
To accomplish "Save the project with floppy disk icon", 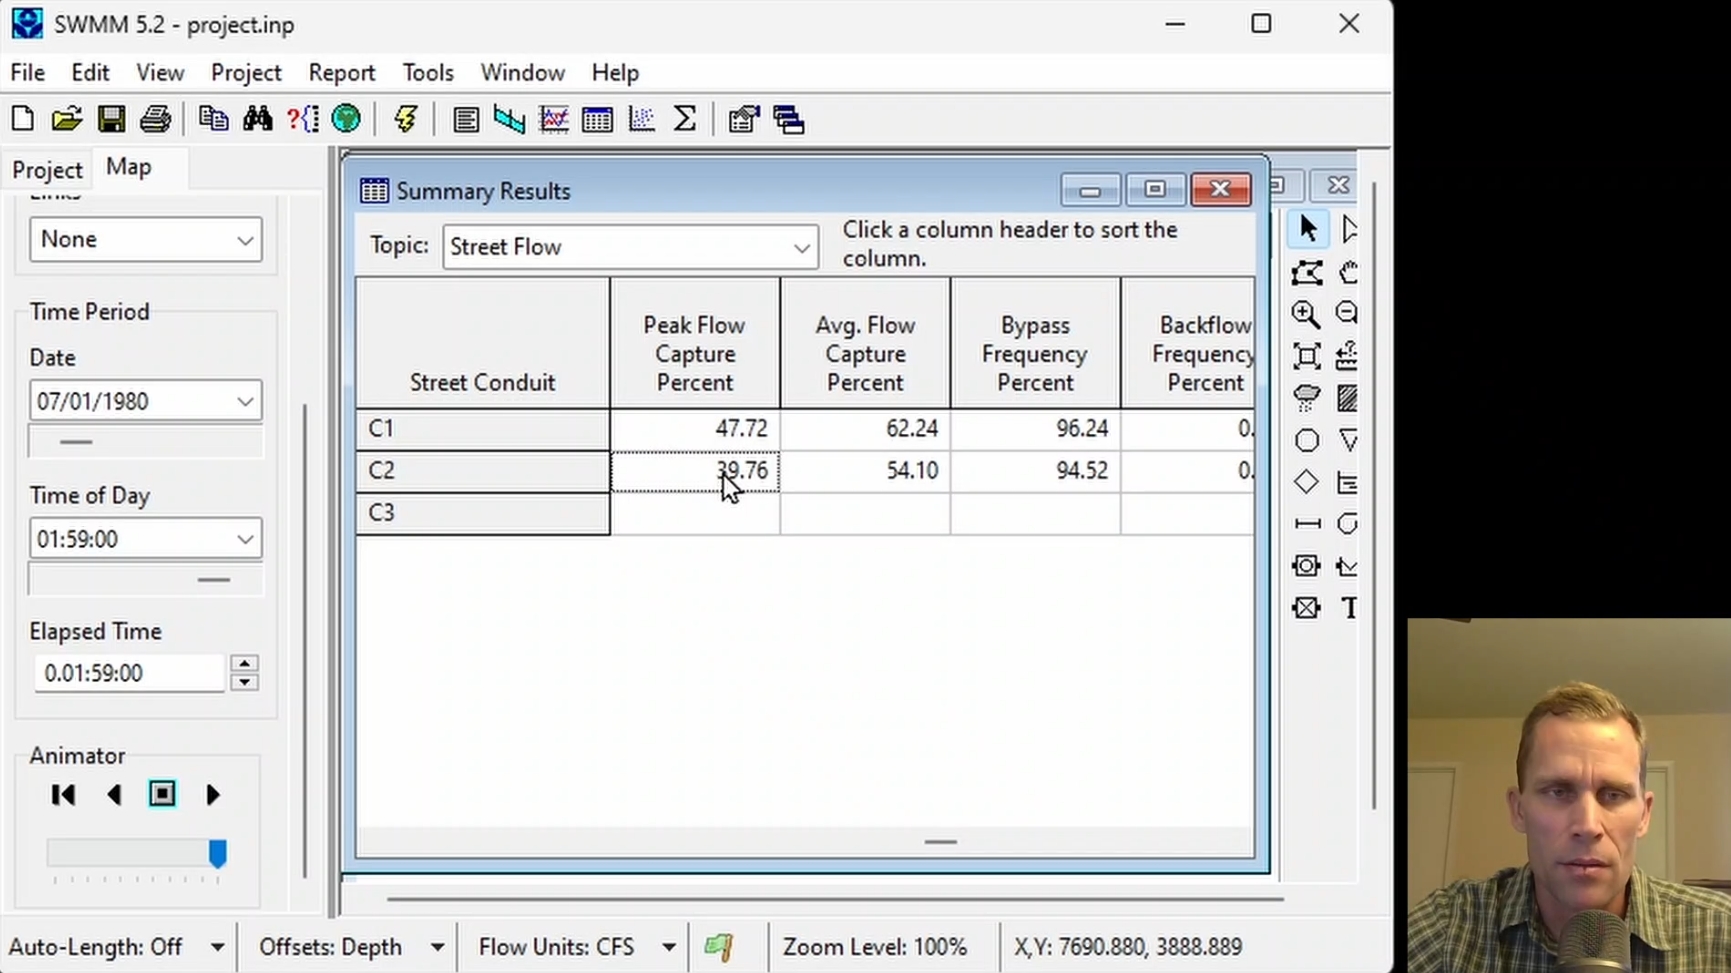I will (x=111, y=119).
